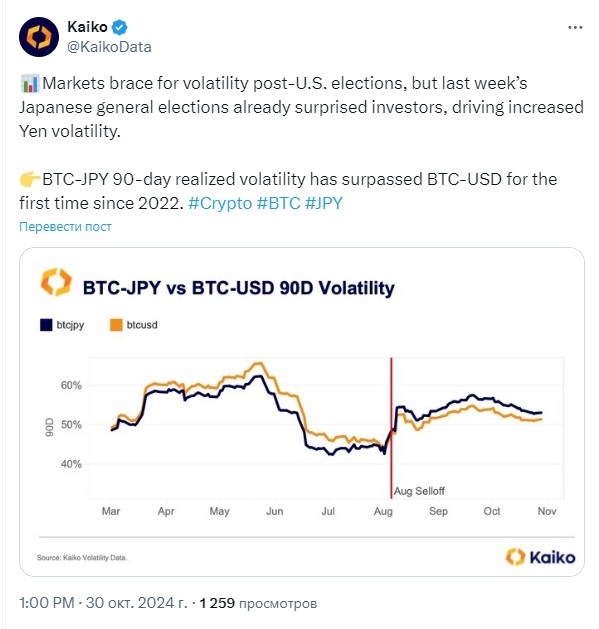Viewport: 599px width, 629px height.
Task: Open Kaiko profile avatar
Action: click(39, 37)
